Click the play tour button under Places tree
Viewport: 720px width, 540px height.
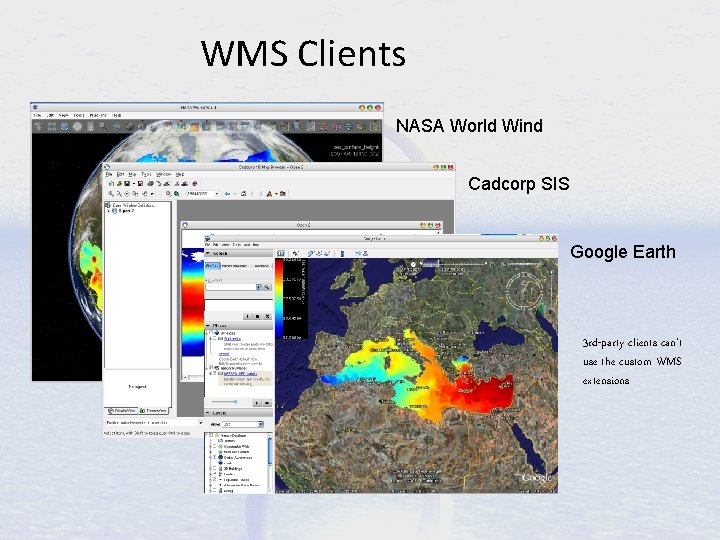click(258, 403)
